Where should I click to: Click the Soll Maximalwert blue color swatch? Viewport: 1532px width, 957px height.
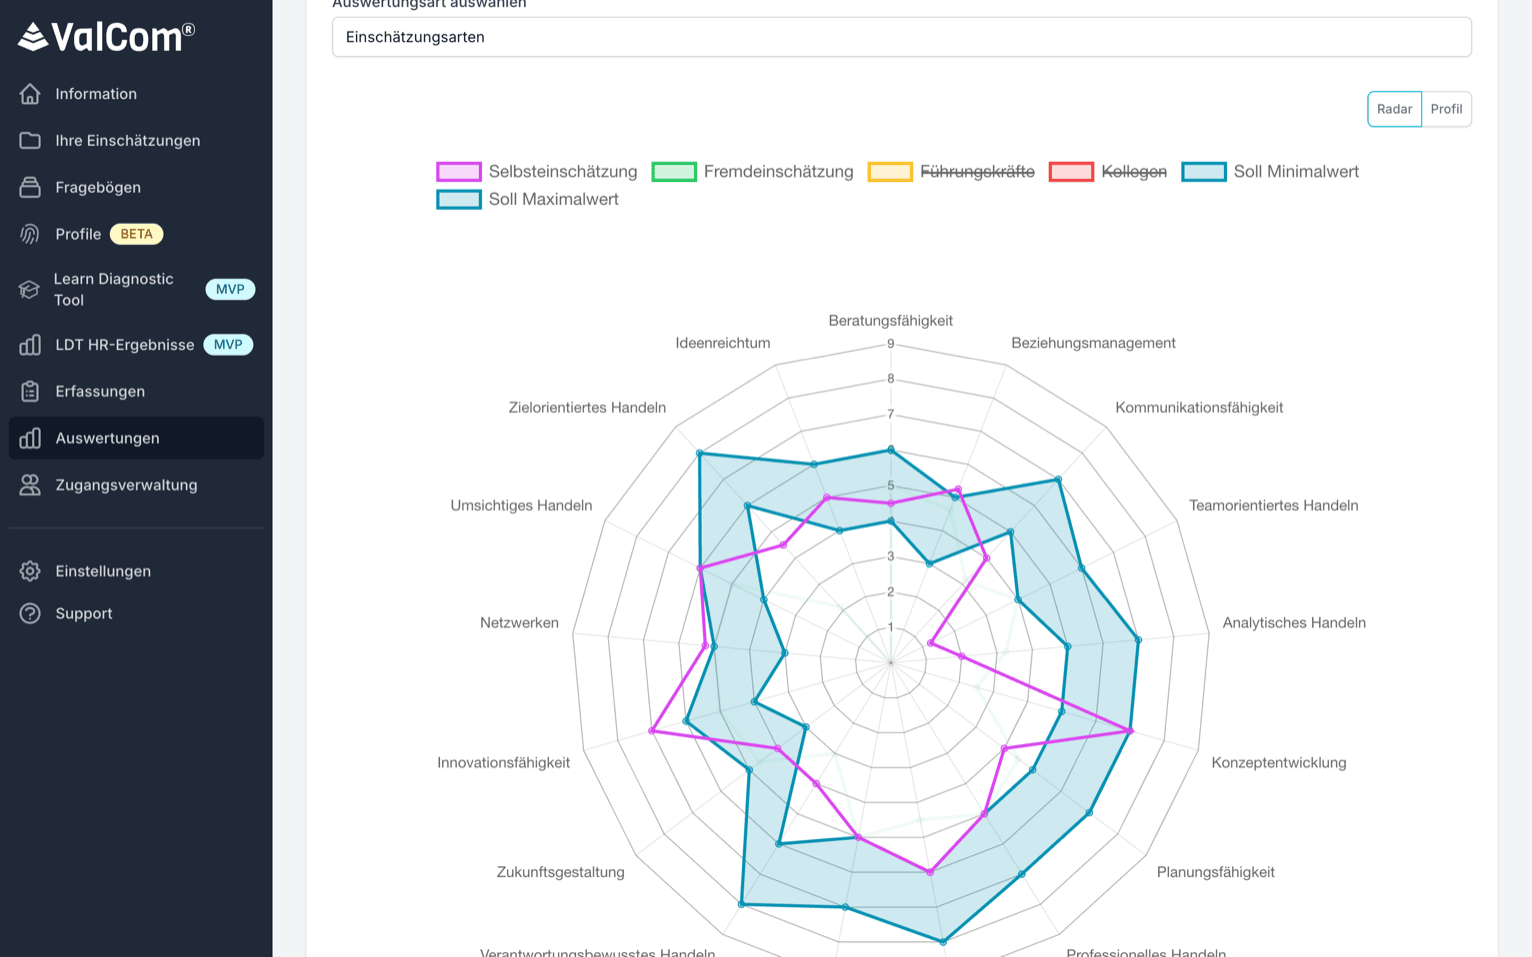click(x=457, y=199)
